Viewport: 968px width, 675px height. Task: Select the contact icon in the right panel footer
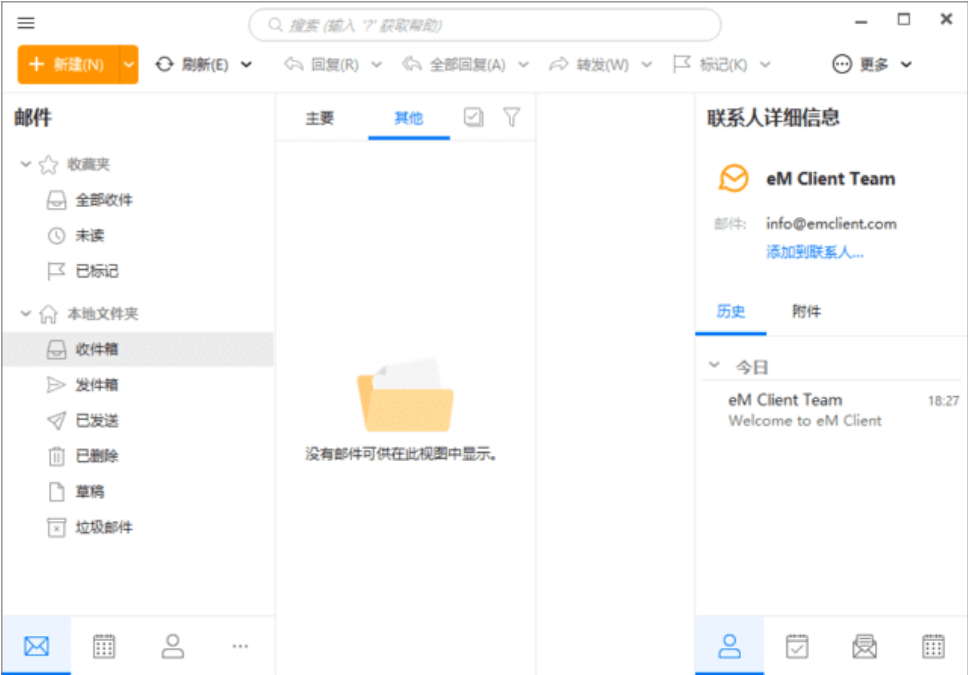click(731, 646)
